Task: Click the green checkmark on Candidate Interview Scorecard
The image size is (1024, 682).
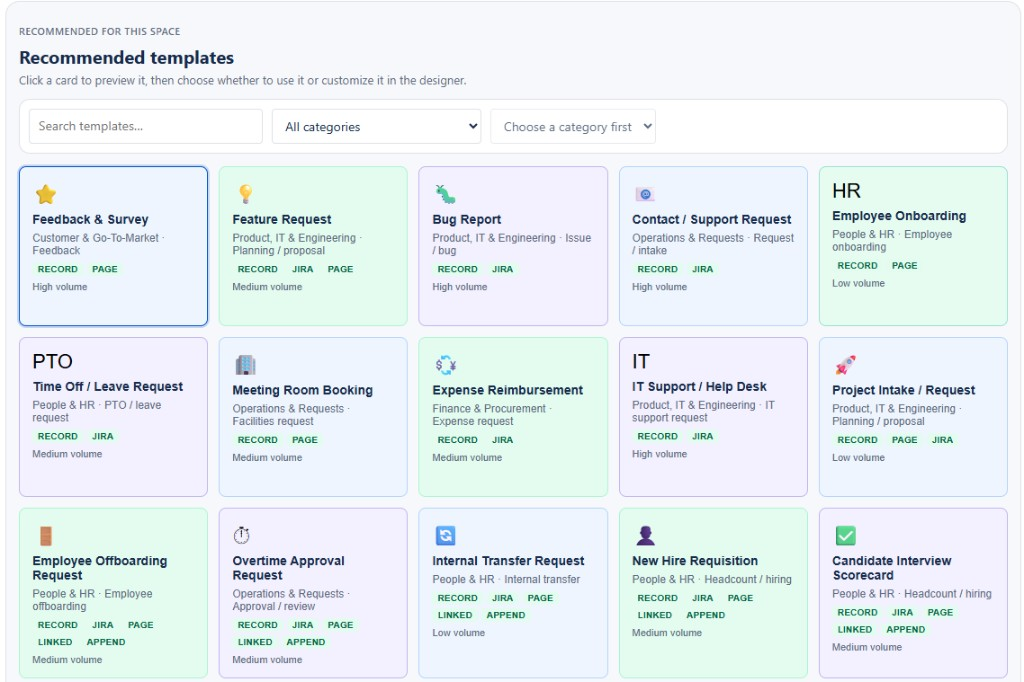Action: point(845,536)
